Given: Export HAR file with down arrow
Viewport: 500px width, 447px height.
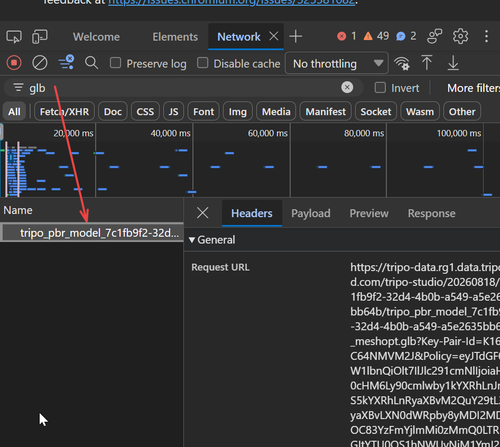Looking at the screenshot, I should click(453, 63).
